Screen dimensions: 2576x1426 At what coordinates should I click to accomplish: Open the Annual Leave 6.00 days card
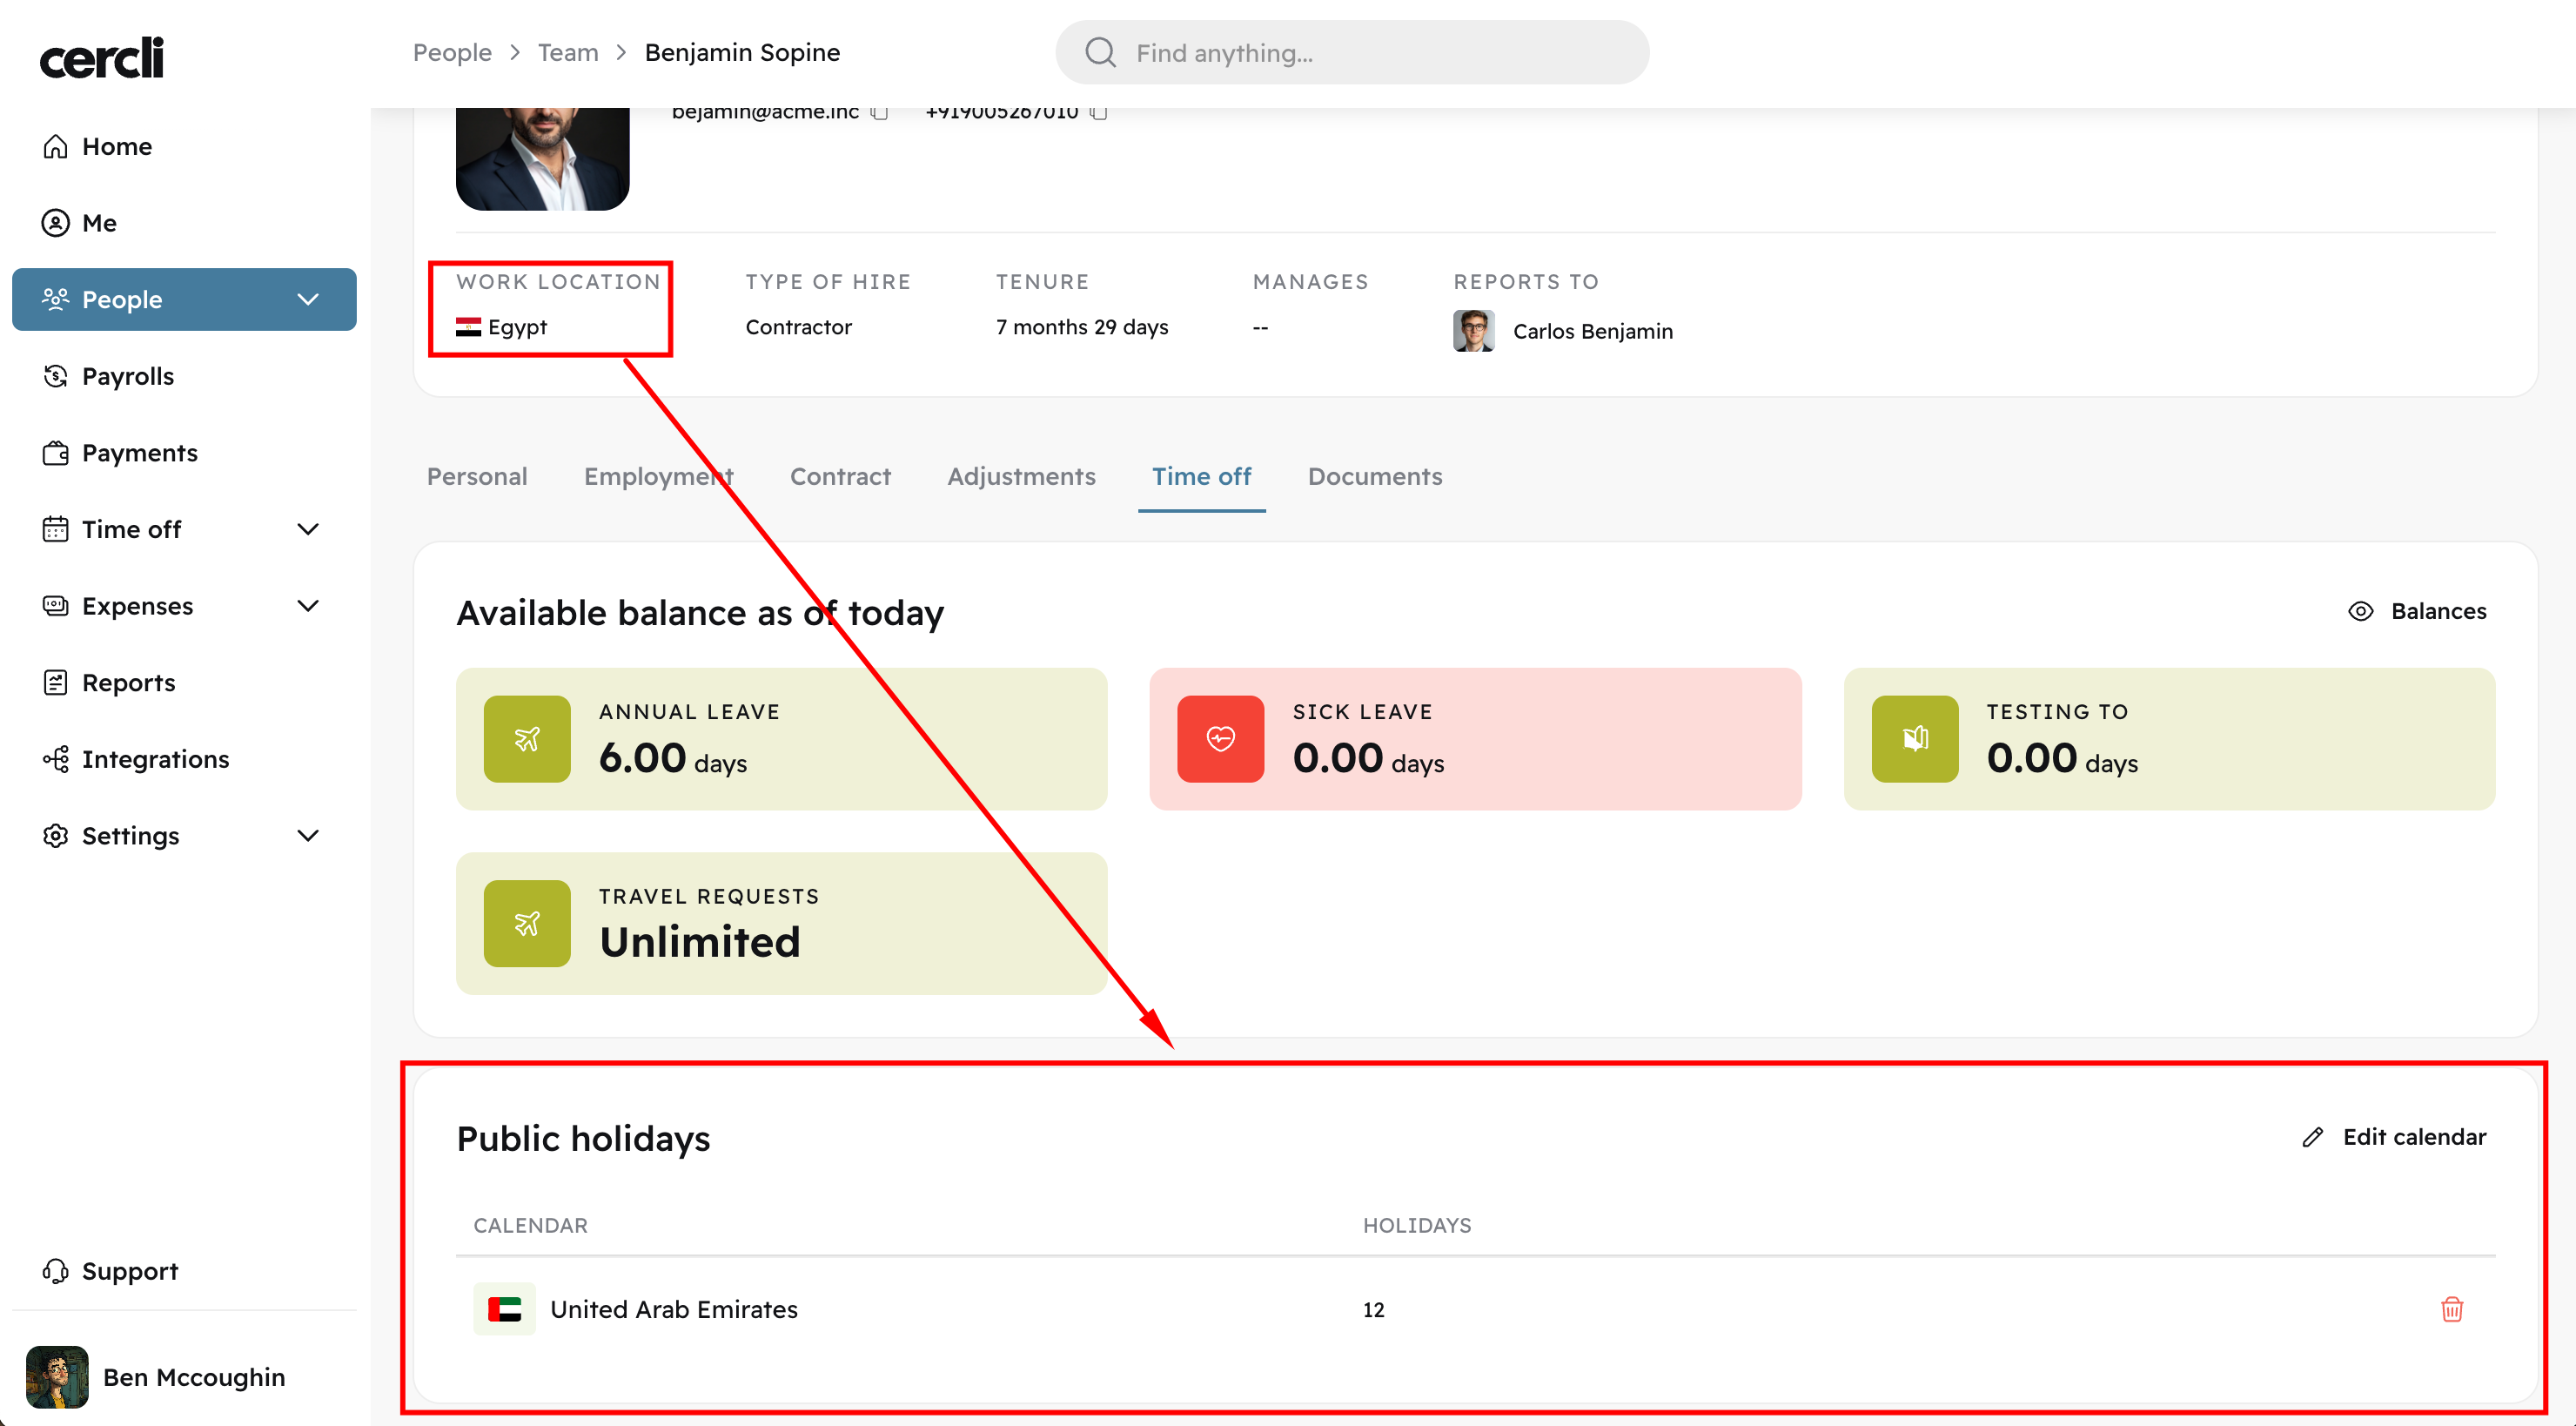click(x=781, y=739)
